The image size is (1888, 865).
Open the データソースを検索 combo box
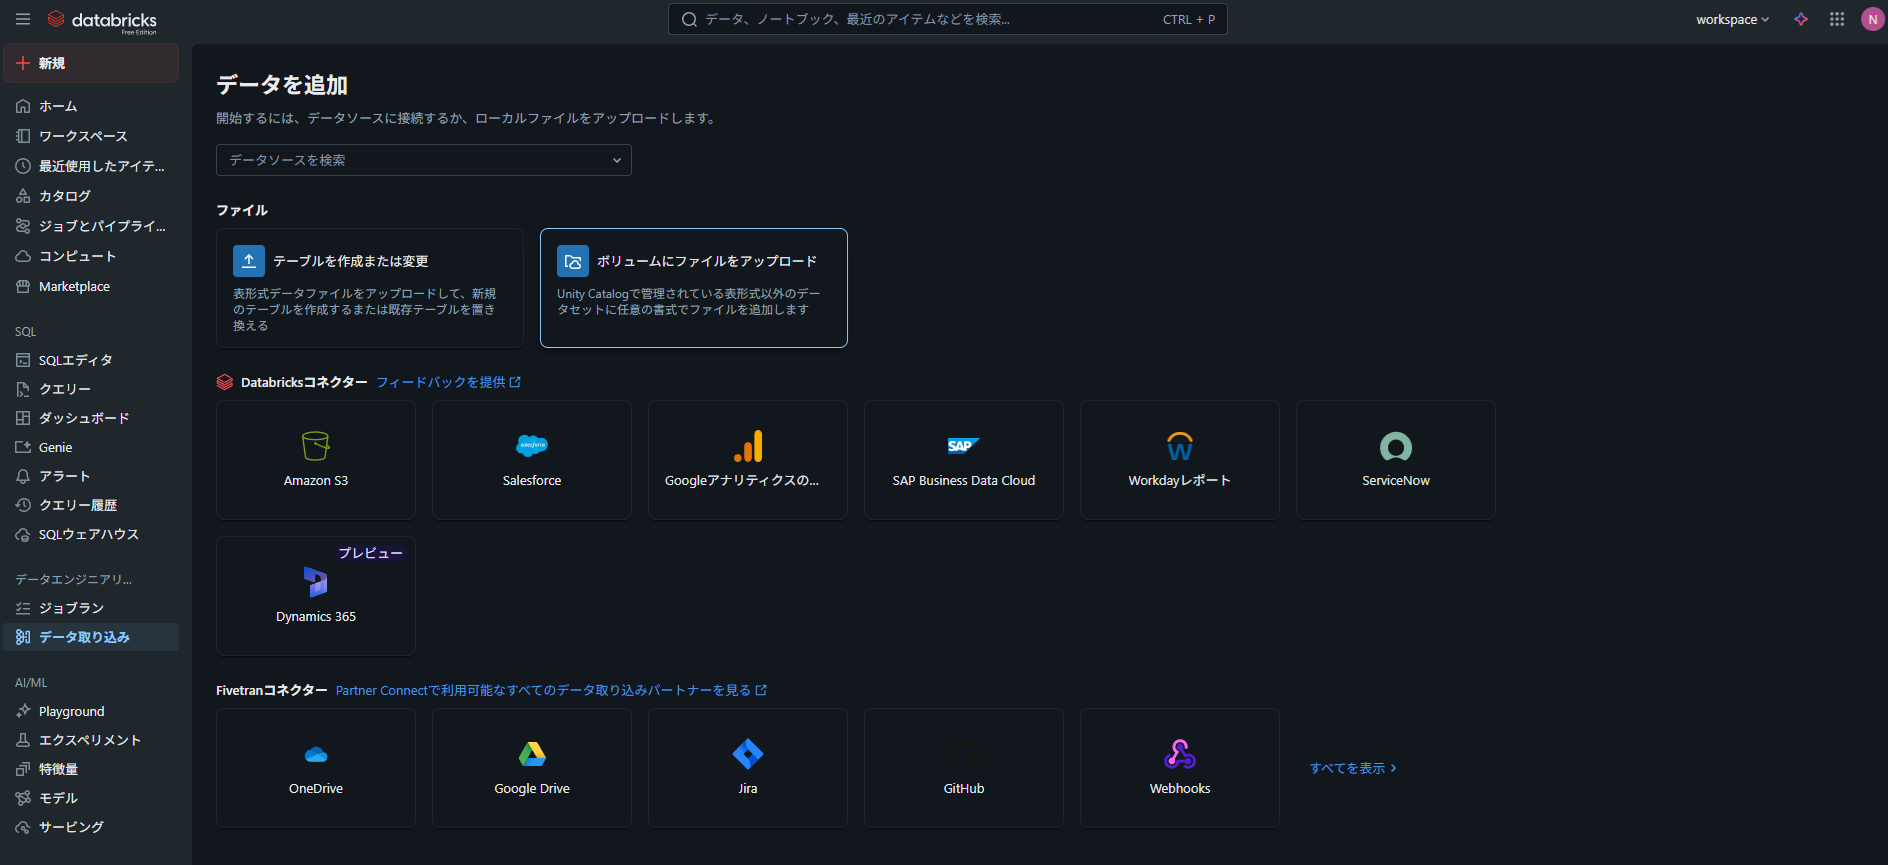pos(424,160)
